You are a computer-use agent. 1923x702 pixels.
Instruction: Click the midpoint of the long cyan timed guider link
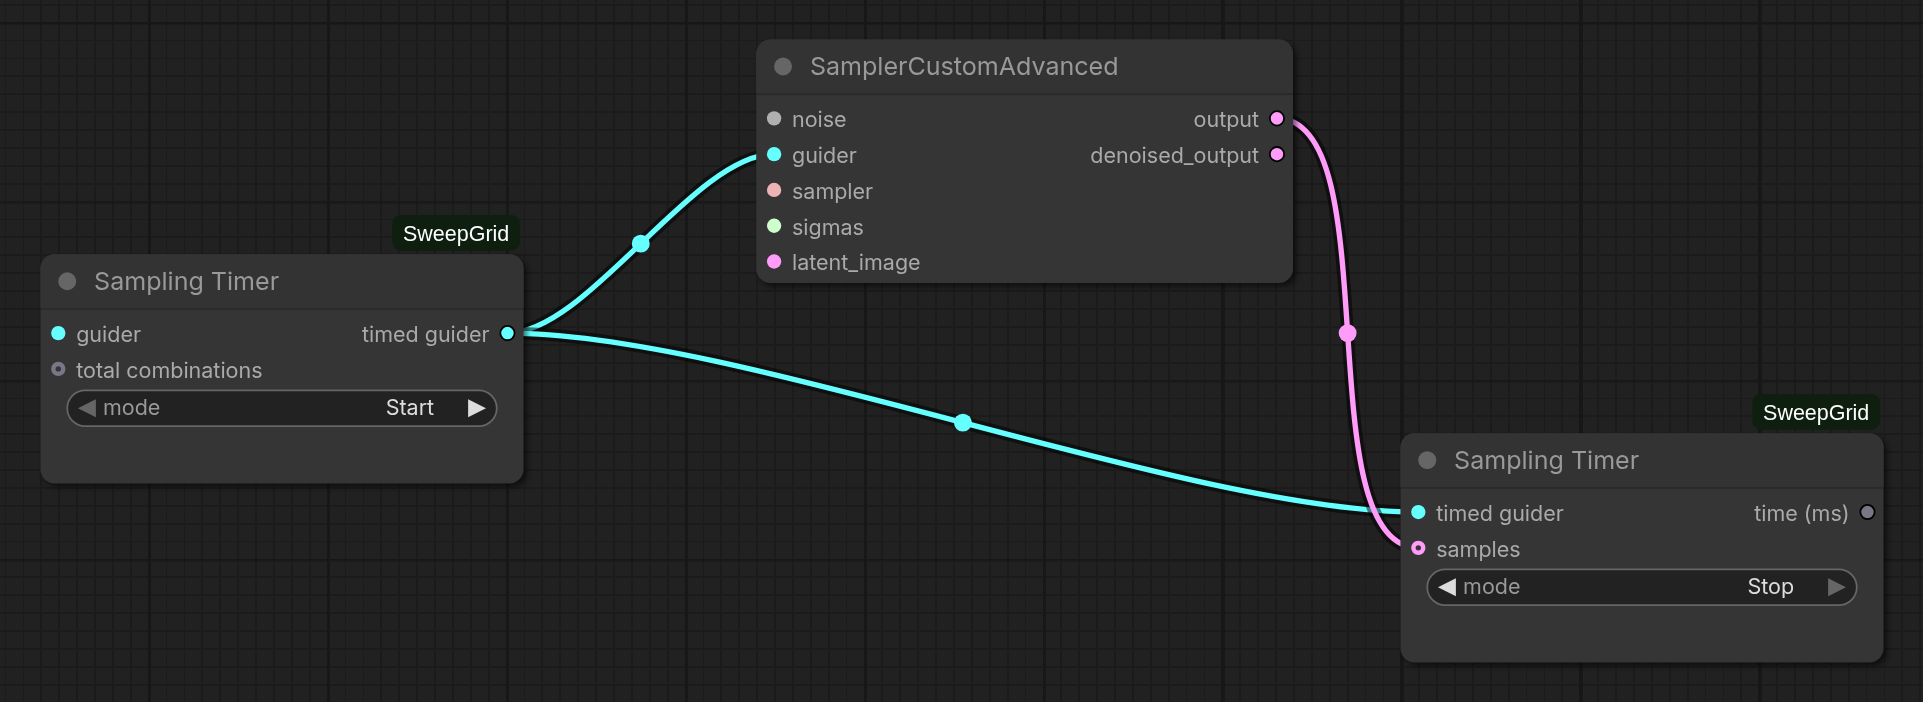[962, 422]
